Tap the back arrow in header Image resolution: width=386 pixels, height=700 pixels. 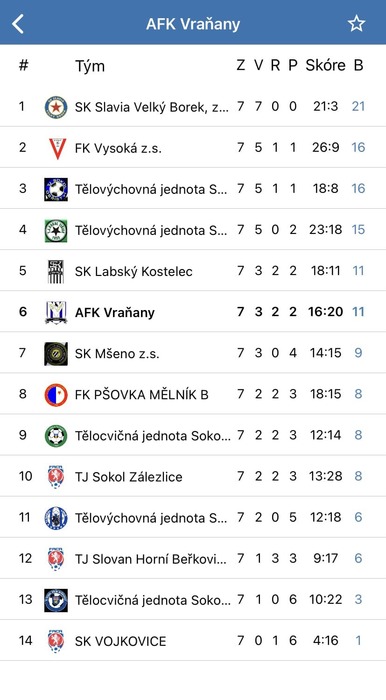pos(18,24)
